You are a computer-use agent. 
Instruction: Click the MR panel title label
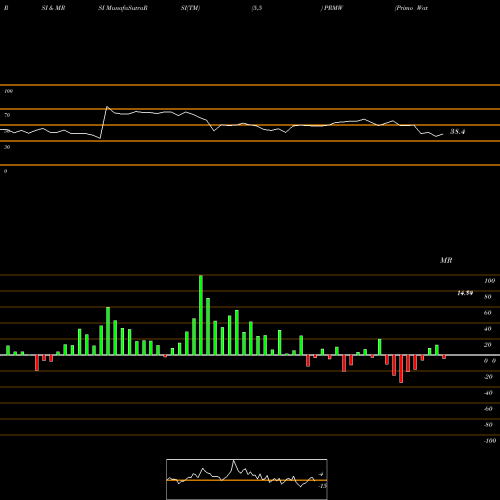click(446, 260)
